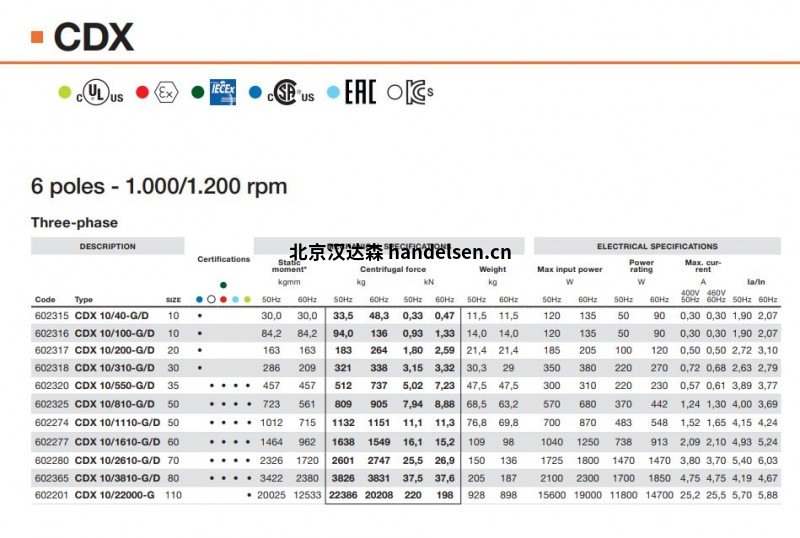Click the 'Static moment*' column header
The width and height of the screenshot is (800, 538).
point(289,265)
